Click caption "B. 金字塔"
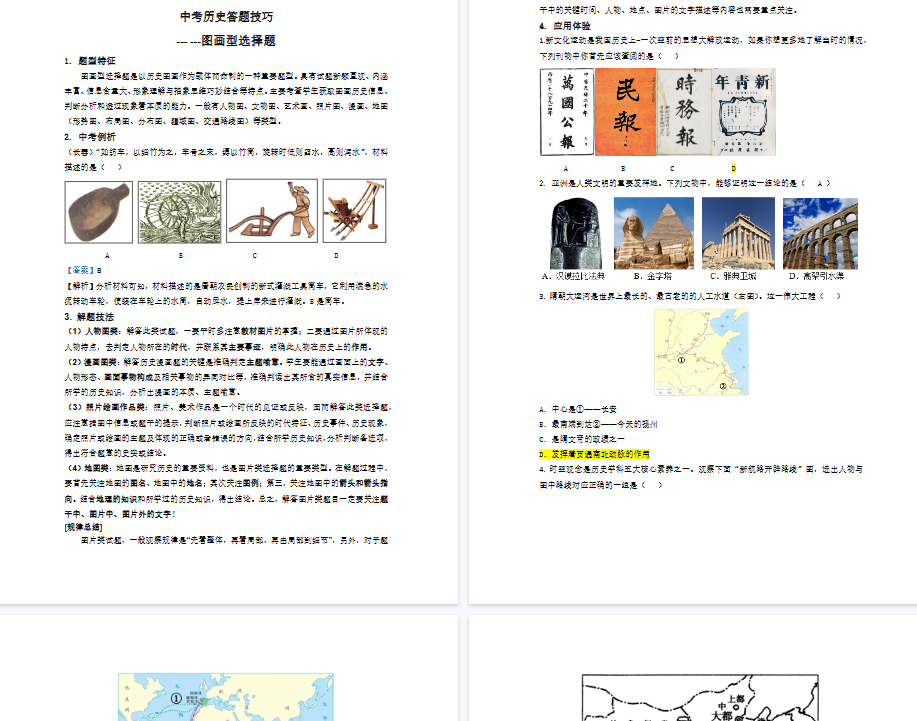This screenshot has height=721, width=917. click(653, 276)
